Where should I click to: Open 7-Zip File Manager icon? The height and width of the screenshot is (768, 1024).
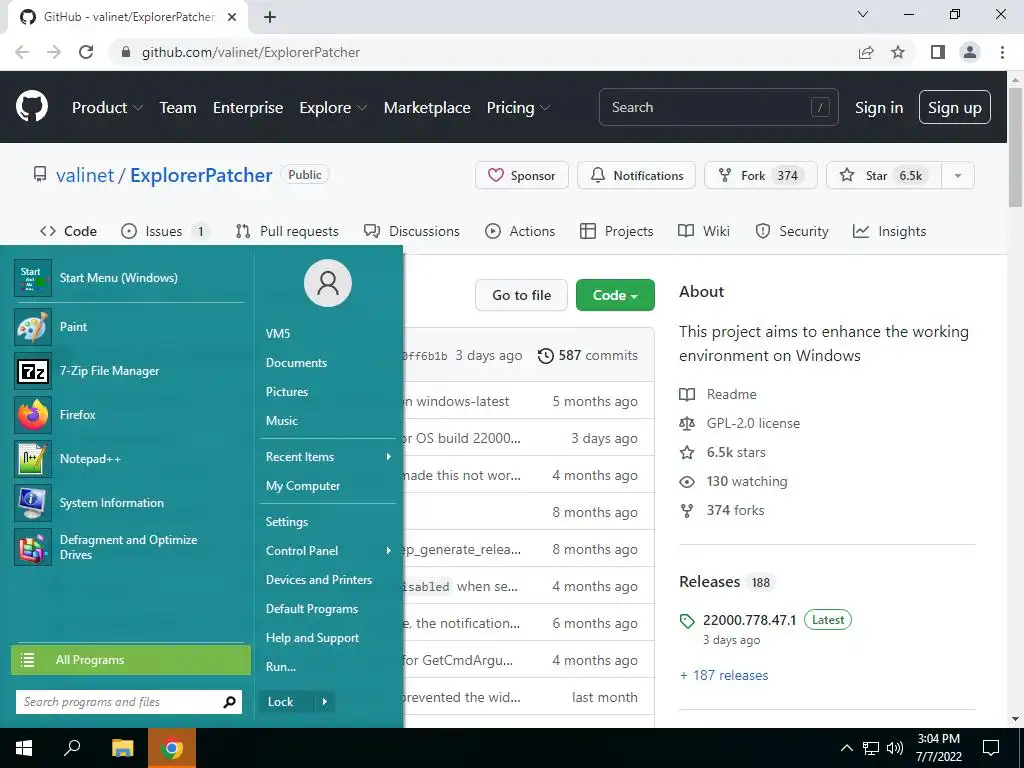(33, 371)
